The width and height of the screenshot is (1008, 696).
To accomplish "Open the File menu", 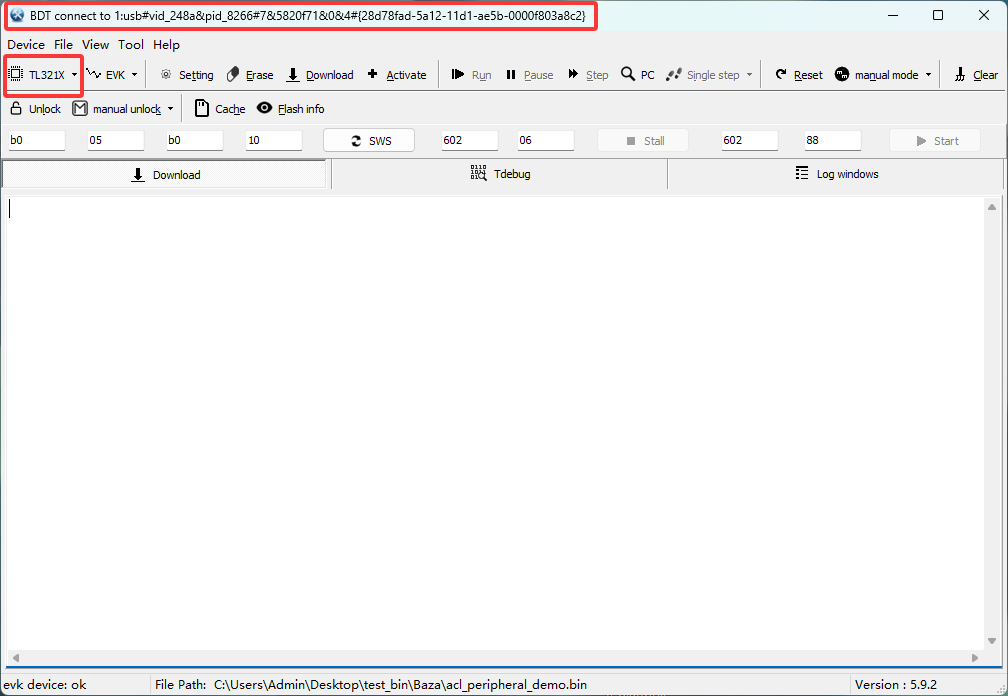I will (x=63, y=44).
